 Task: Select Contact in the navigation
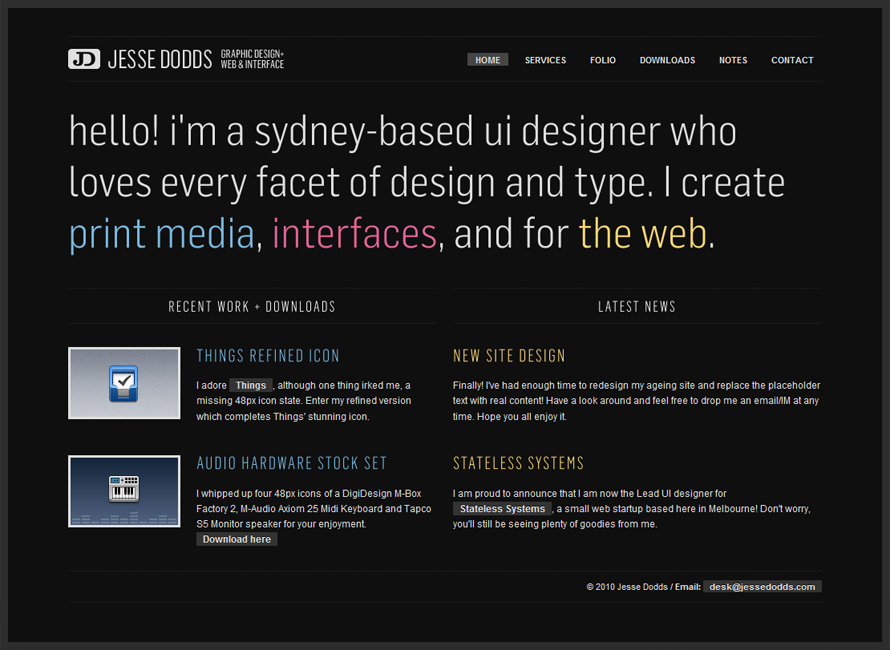click(x=792, y=60)
